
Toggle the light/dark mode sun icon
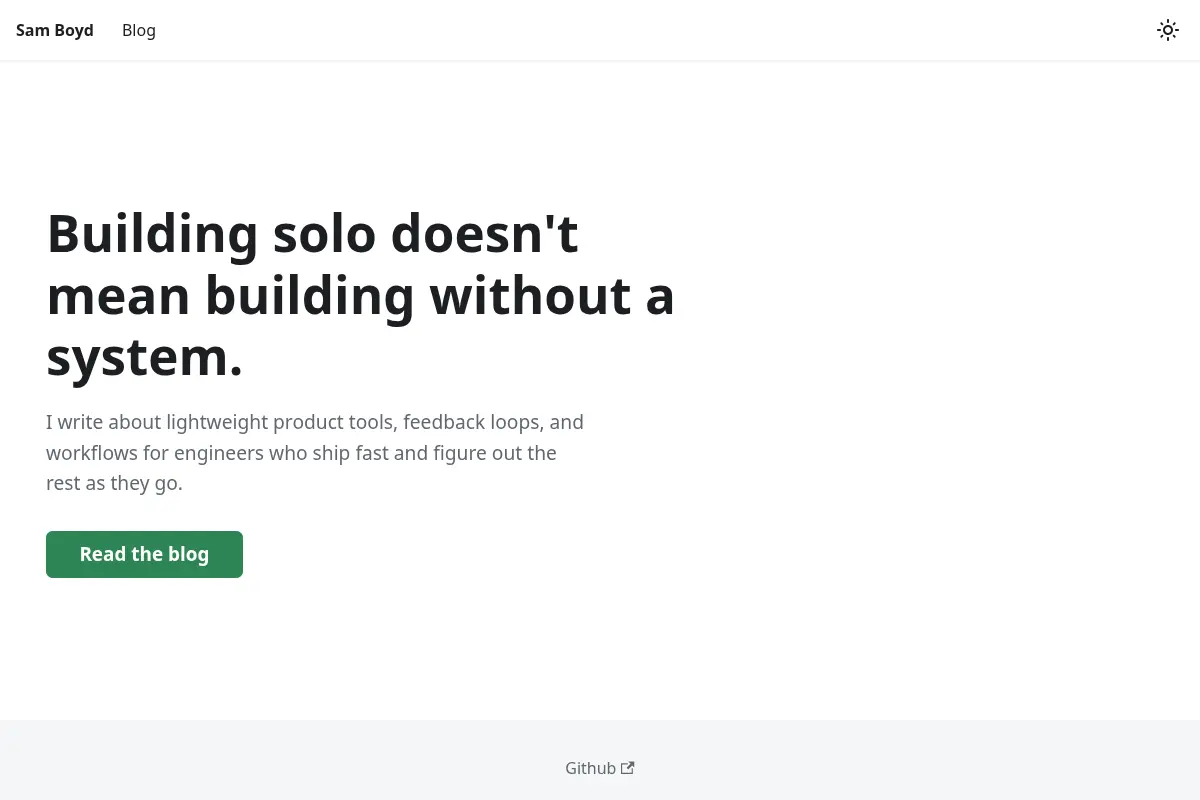1167,30
